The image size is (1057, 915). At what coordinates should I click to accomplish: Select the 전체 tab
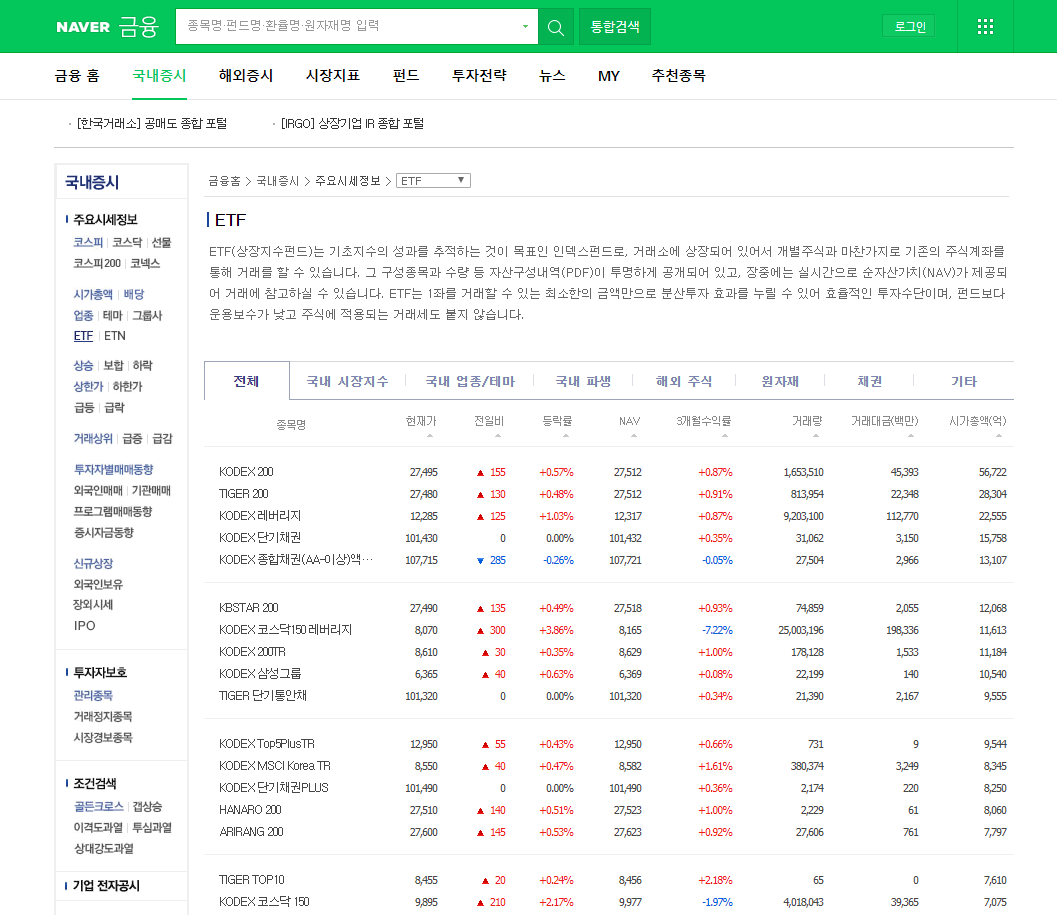247,381
